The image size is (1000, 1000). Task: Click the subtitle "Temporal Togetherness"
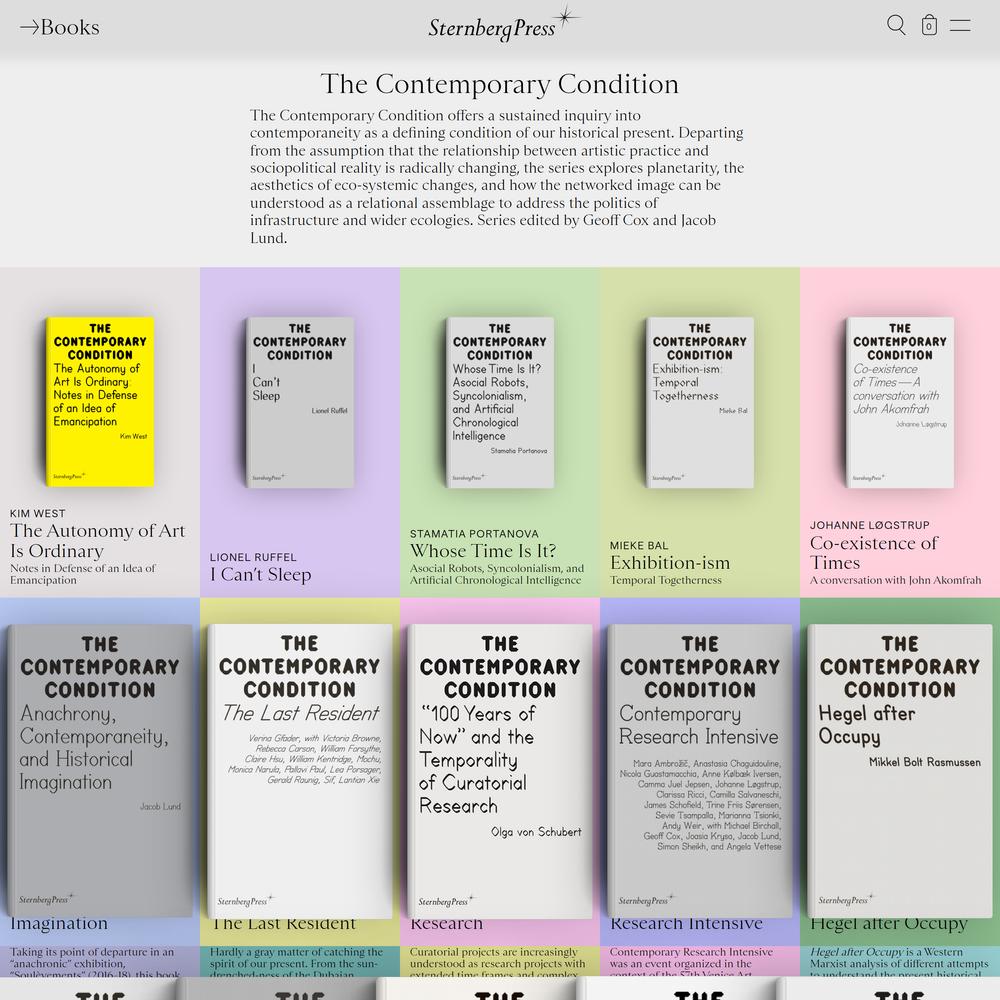[666, 580]
